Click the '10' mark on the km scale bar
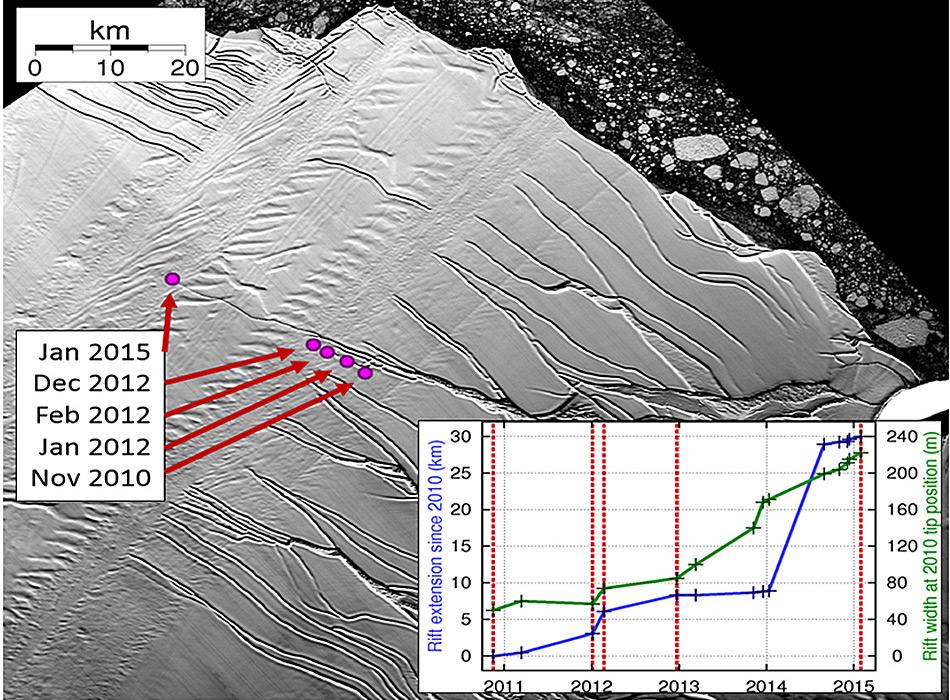This screenshot has height=700, width=950. (110, 68)
